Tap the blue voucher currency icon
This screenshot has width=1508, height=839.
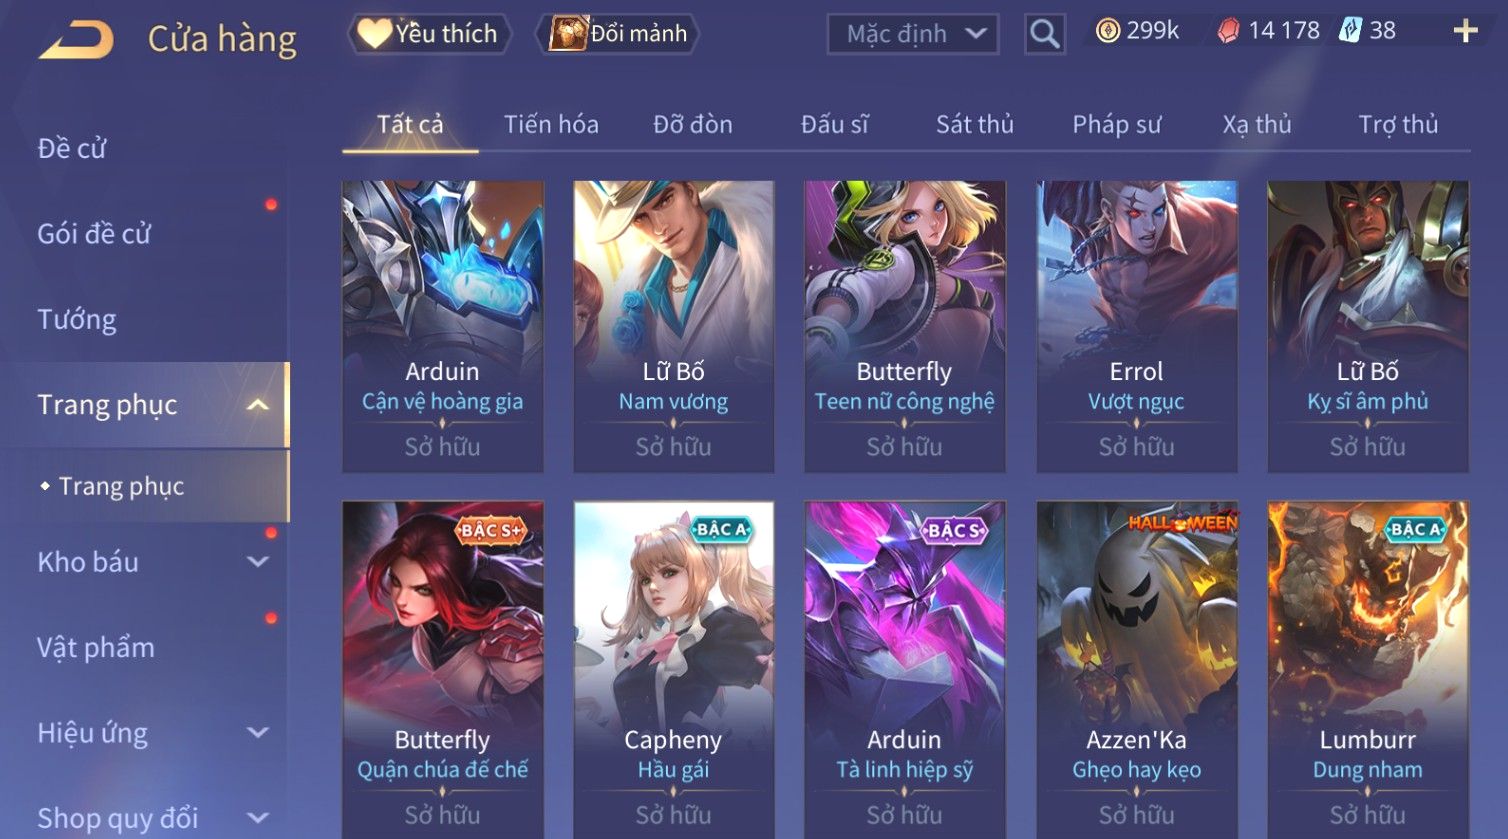pyautogui.click(x=1351, y=31)
